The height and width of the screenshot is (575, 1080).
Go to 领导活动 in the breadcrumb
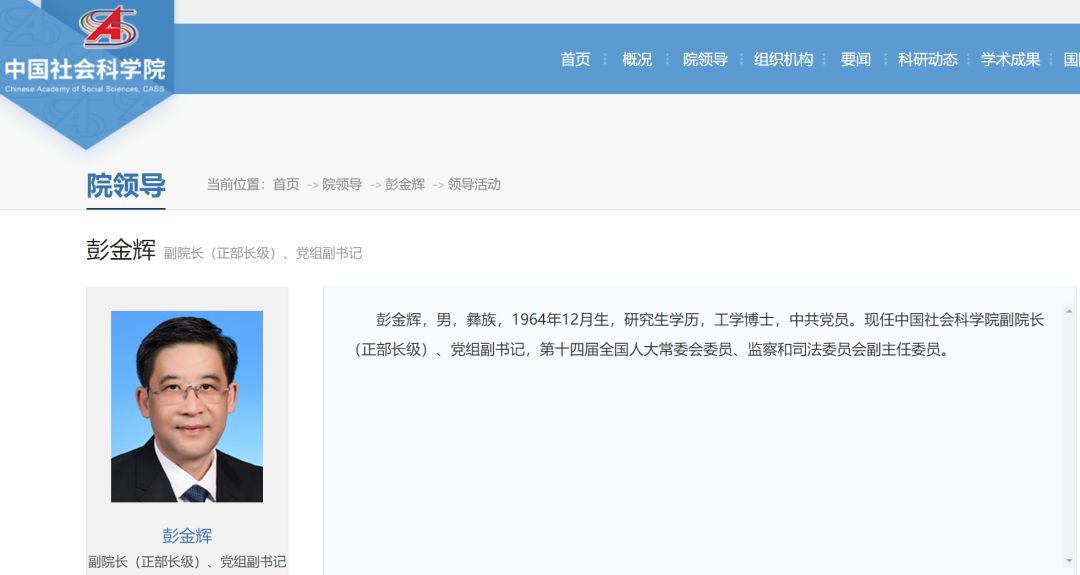[474, 185]
